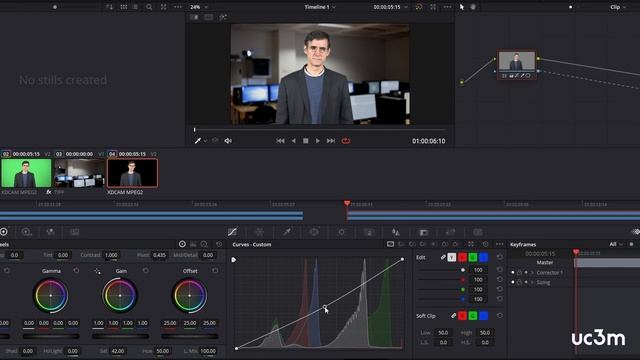Stop playback
The height and width of the screenshot is (360, 640).
coord(305,141)
